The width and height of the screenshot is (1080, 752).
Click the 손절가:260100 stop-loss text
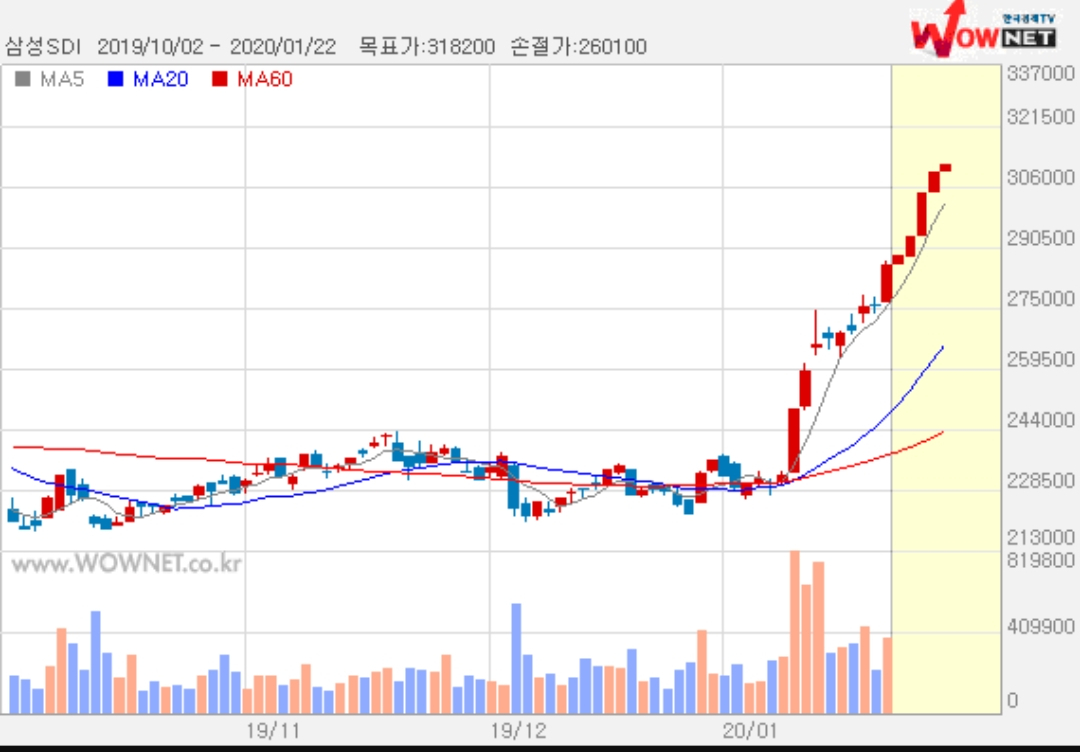click(579, 47)
